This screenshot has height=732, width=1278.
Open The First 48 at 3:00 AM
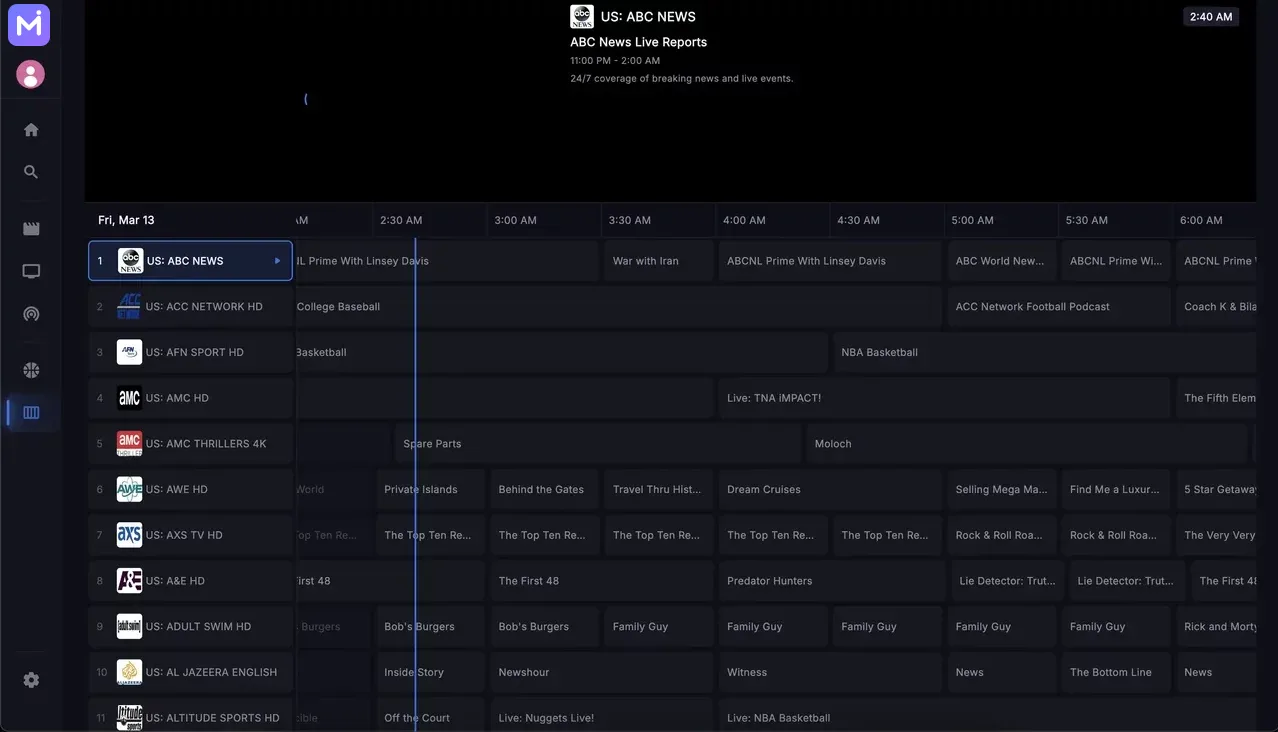(602, 580)
